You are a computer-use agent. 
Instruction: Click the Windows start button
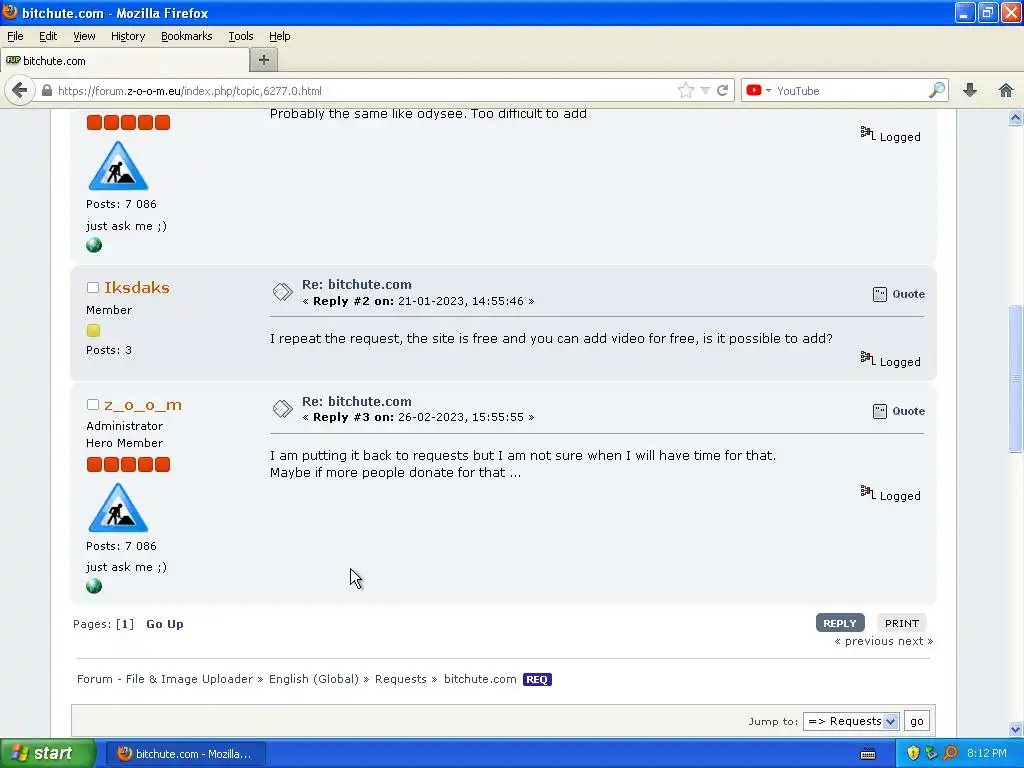coord(48,753)
